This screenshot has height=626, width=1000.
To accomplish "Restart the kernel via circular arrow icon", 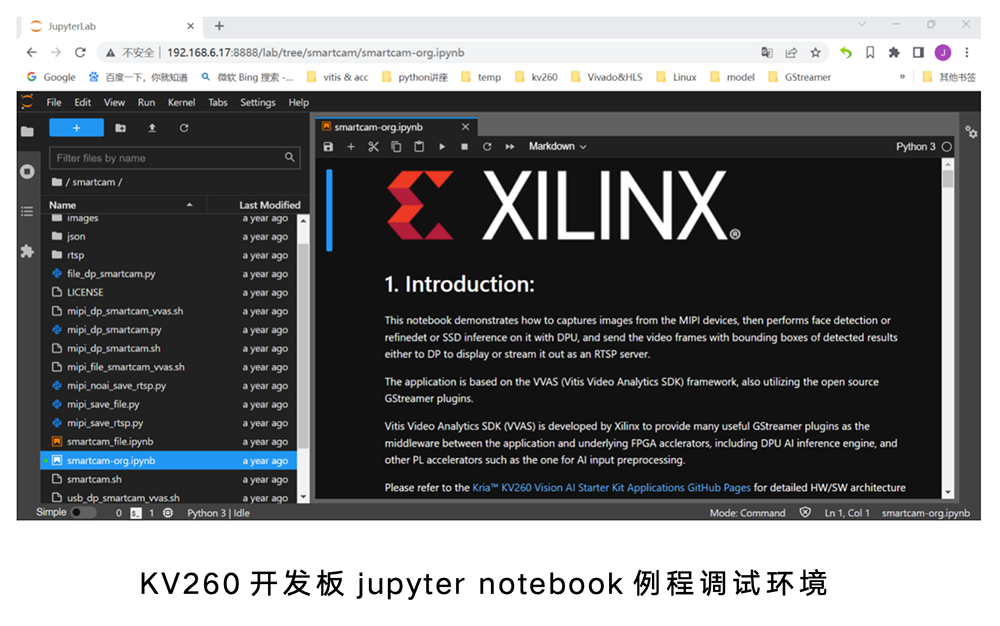I will point(486,146).
